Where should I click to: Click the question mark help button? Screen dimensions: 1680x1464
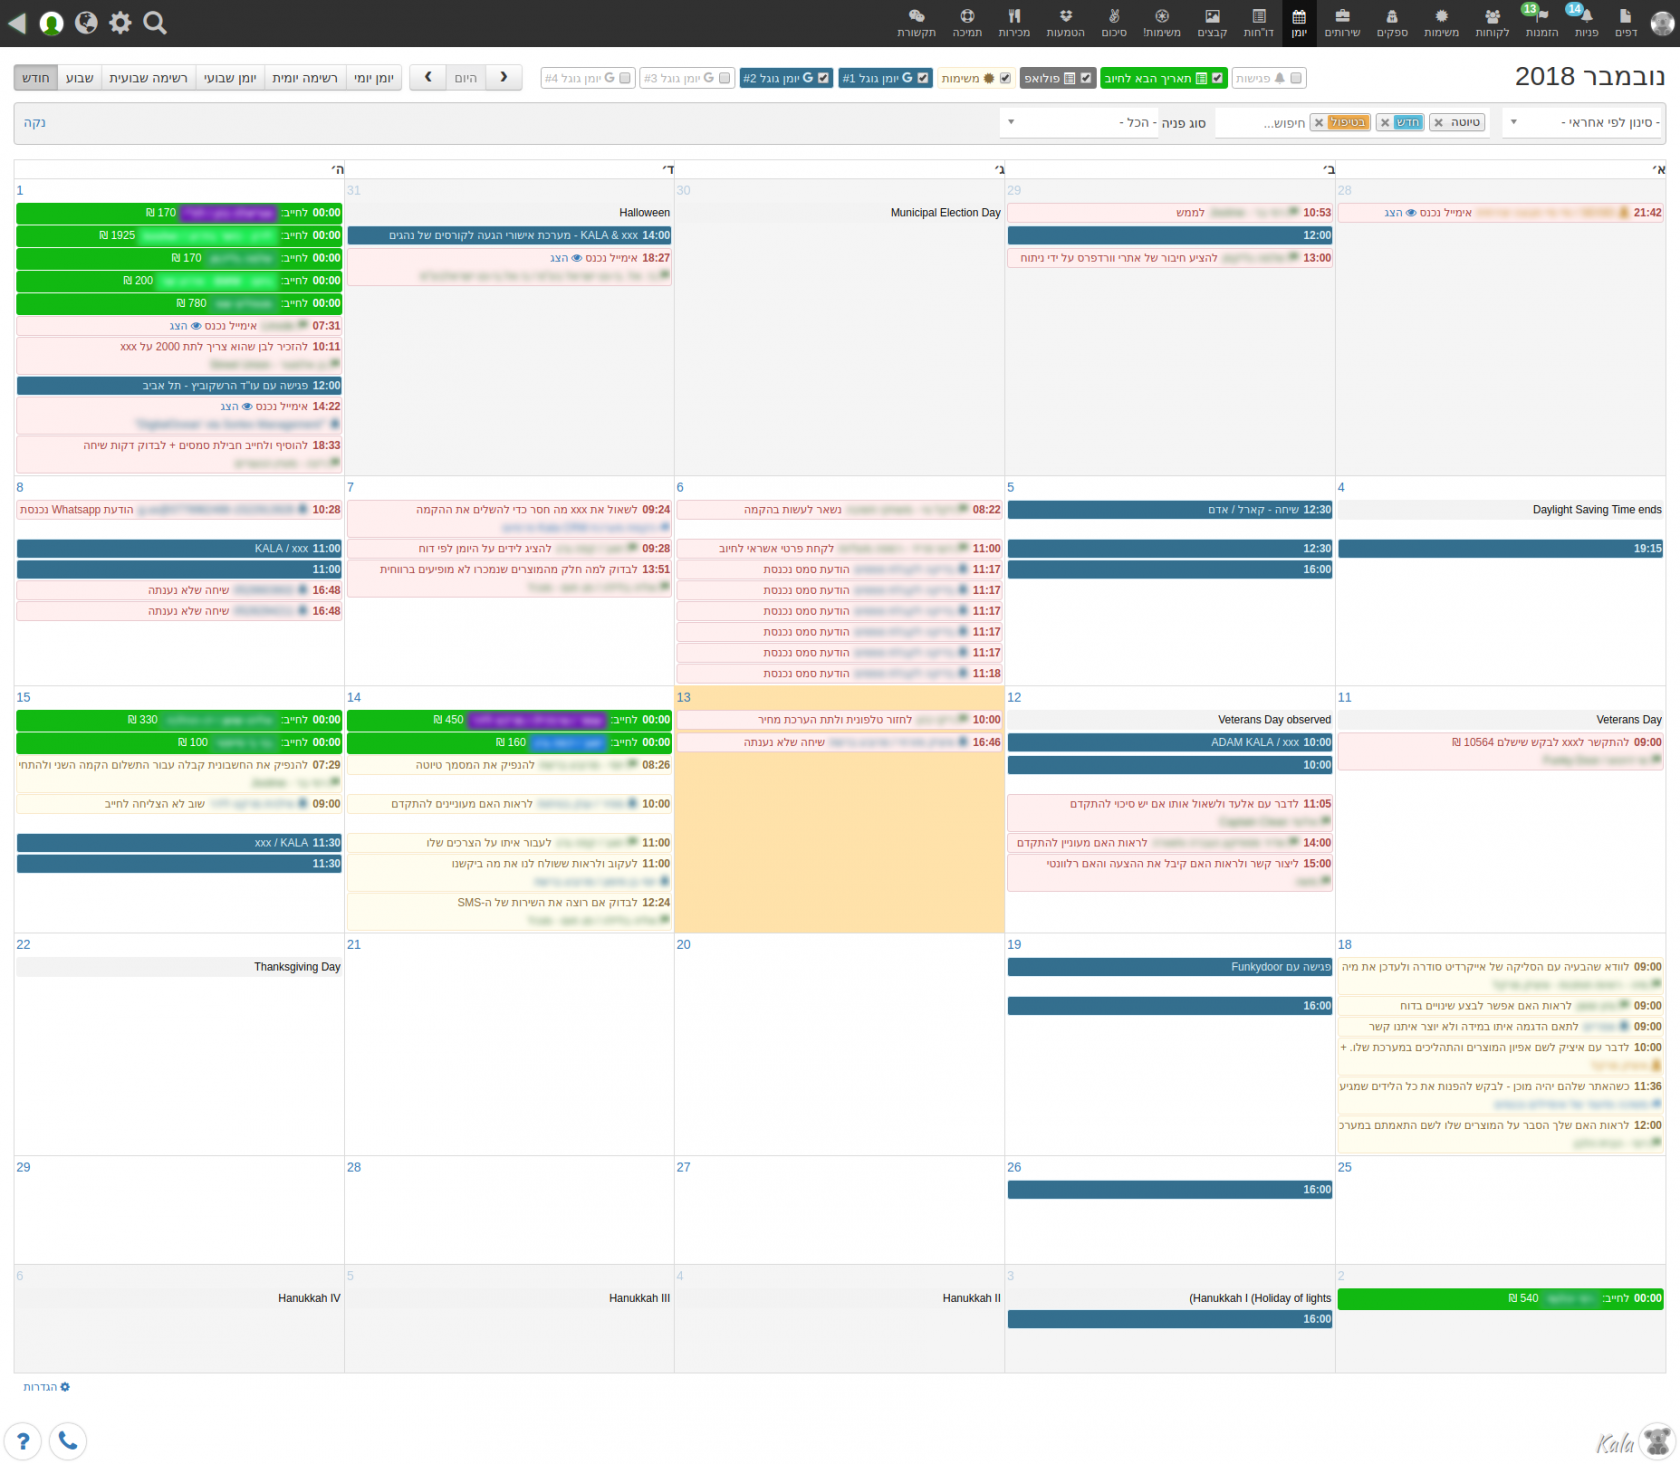[22, 1441]
